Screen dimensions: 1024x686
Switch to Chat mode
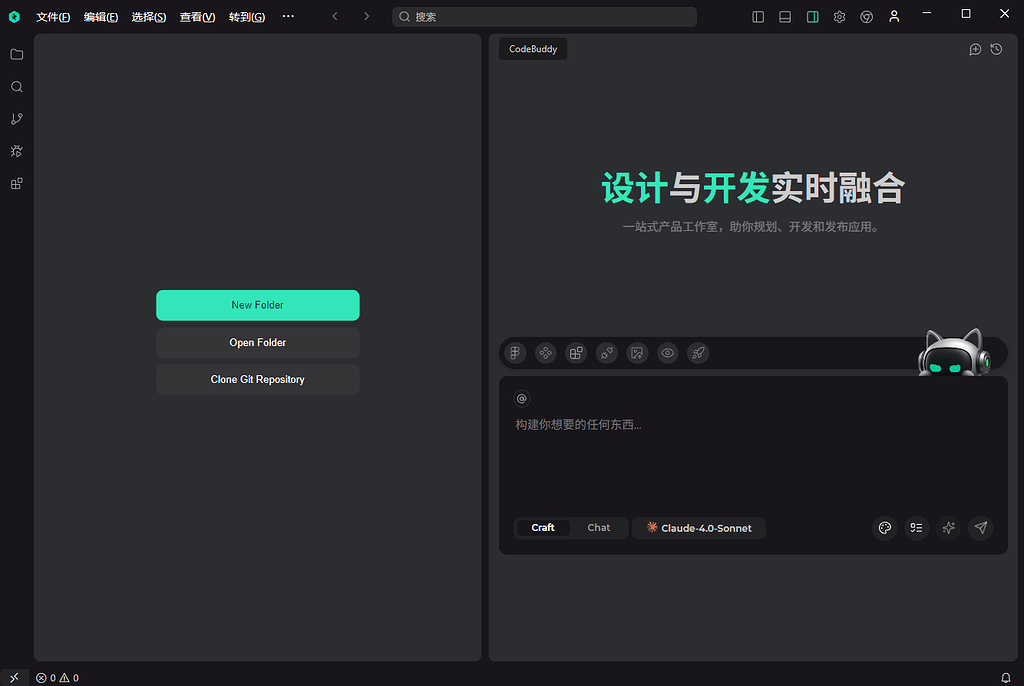pyautogui.click(x=599, y=527)
